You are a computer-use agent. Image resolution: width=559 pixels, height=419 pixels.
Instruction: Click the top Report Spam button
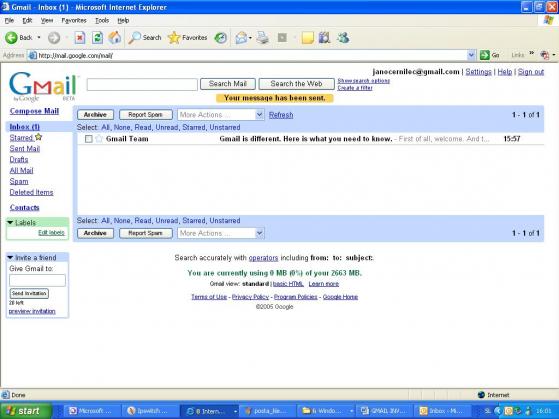145,115
